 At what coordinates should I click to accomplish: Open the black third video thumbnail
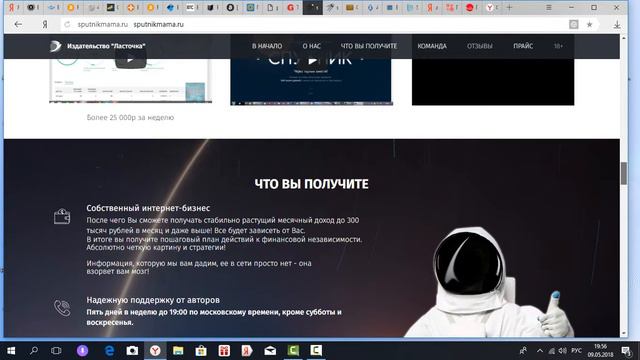pyautogui.click(x=493, y=82)
